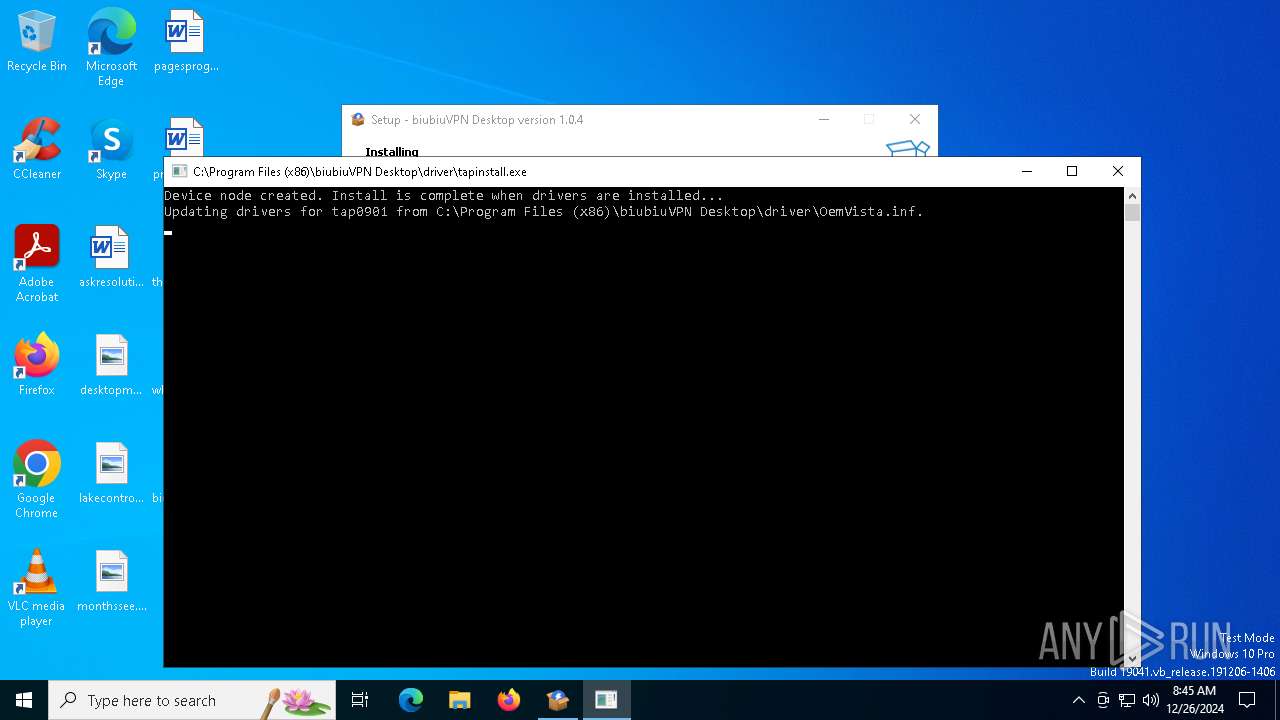Open the volume tray icon
Viewport: 1280px width, 720px height.
(x=1151, y=700)
